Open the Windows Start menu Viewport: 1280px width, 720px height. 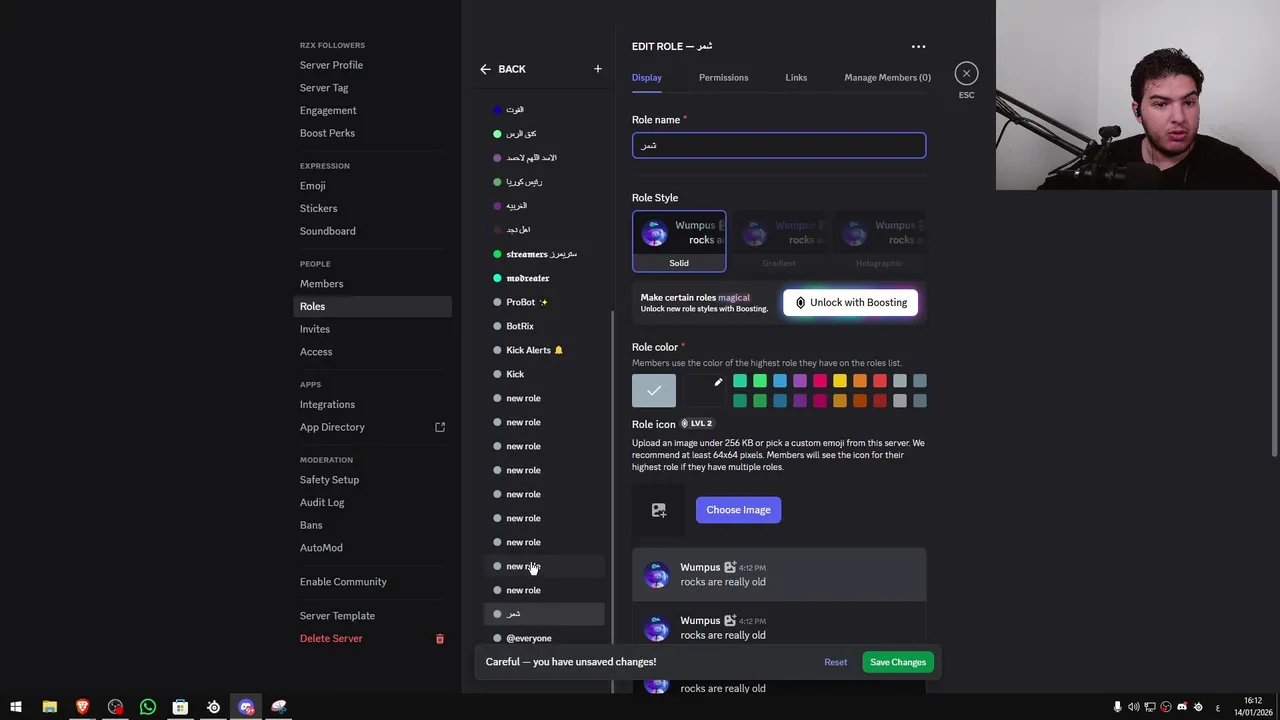click(16, 707)
